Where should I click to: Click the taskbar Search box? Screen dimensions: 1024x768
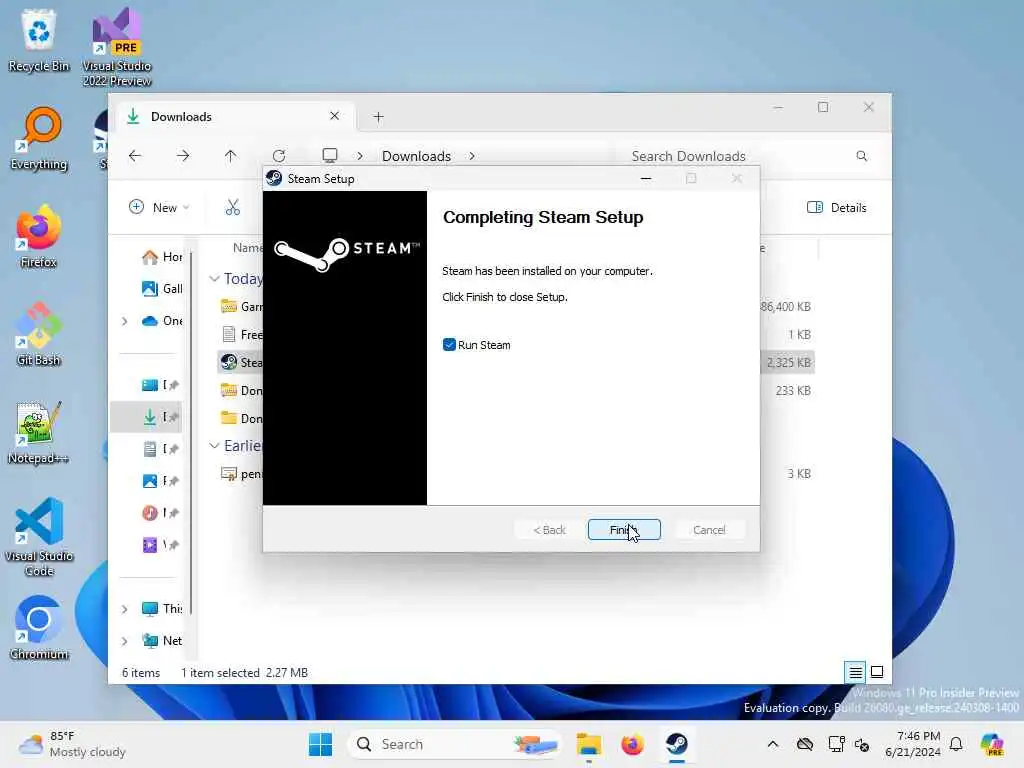(x=456, y=744)
